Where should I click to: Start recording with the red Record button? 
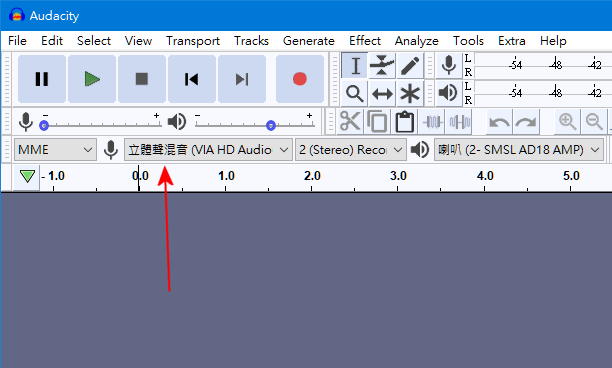click(x=300, y=79)
